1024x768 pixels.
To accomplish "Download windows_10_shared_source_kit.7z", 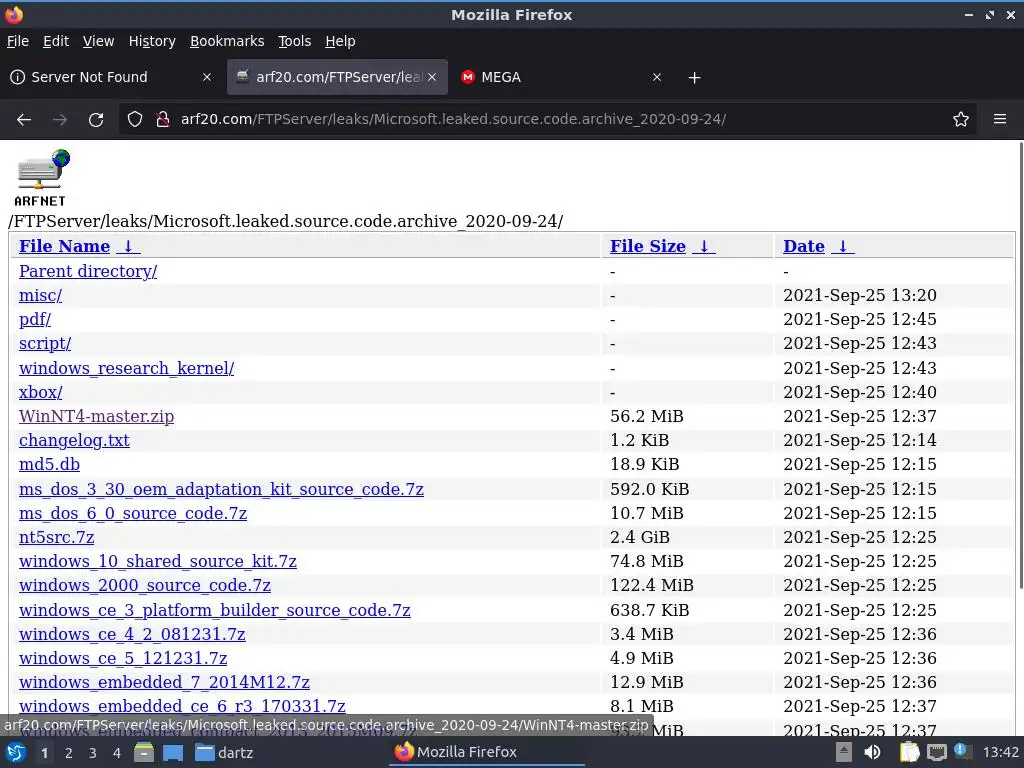I will [158, 562].
